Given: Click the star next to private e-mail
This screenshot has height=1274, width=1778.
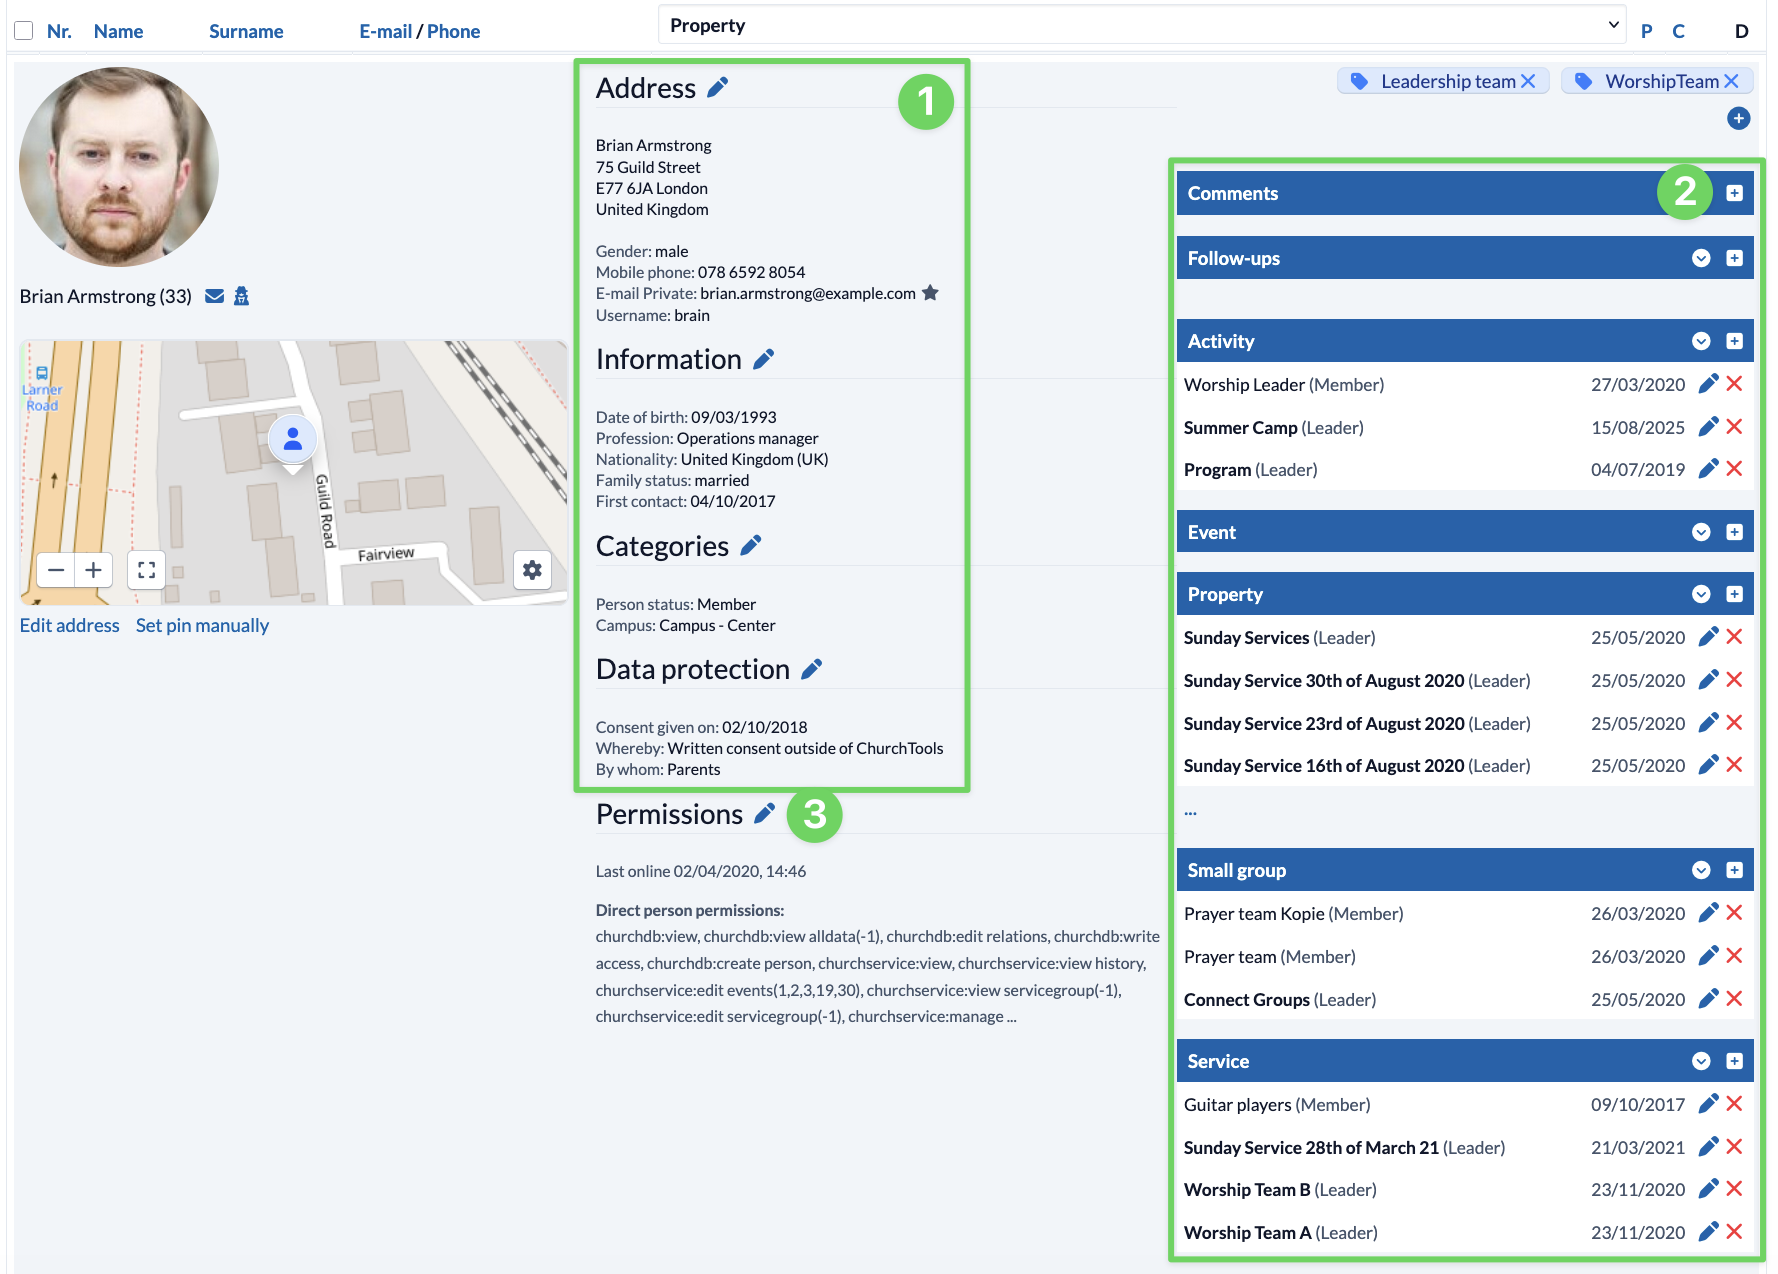Looking at the screenshot, I should [930, 293].
